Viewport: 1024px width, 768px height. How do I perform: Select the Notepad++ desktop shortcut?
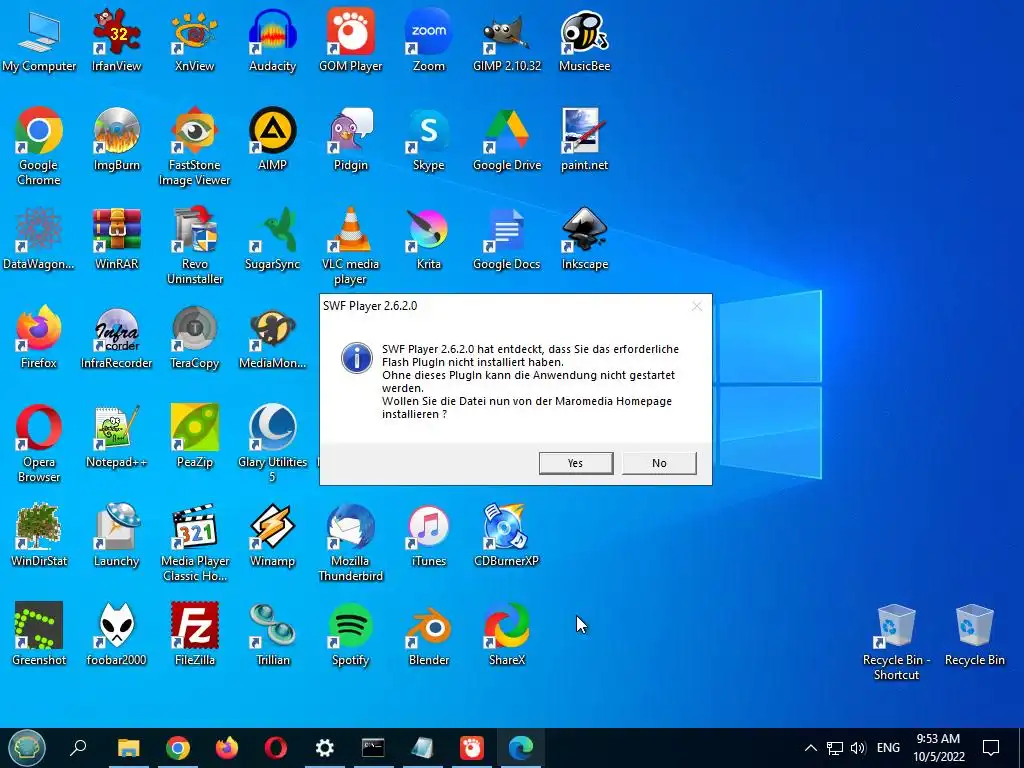[x=116, y=437]
